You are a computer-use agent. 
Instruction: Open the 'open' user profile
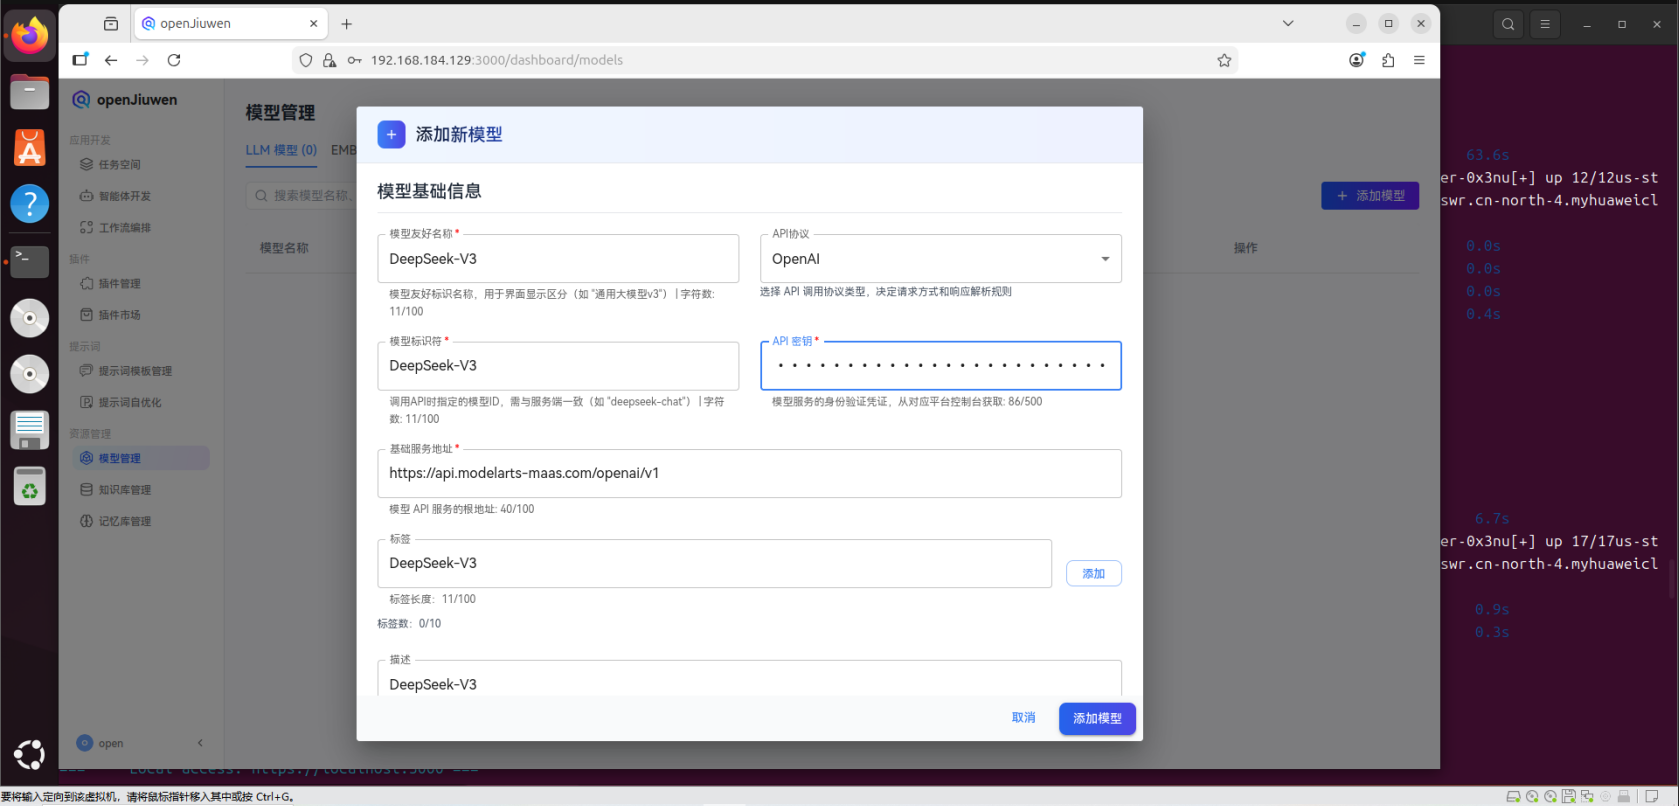(100, 743)
